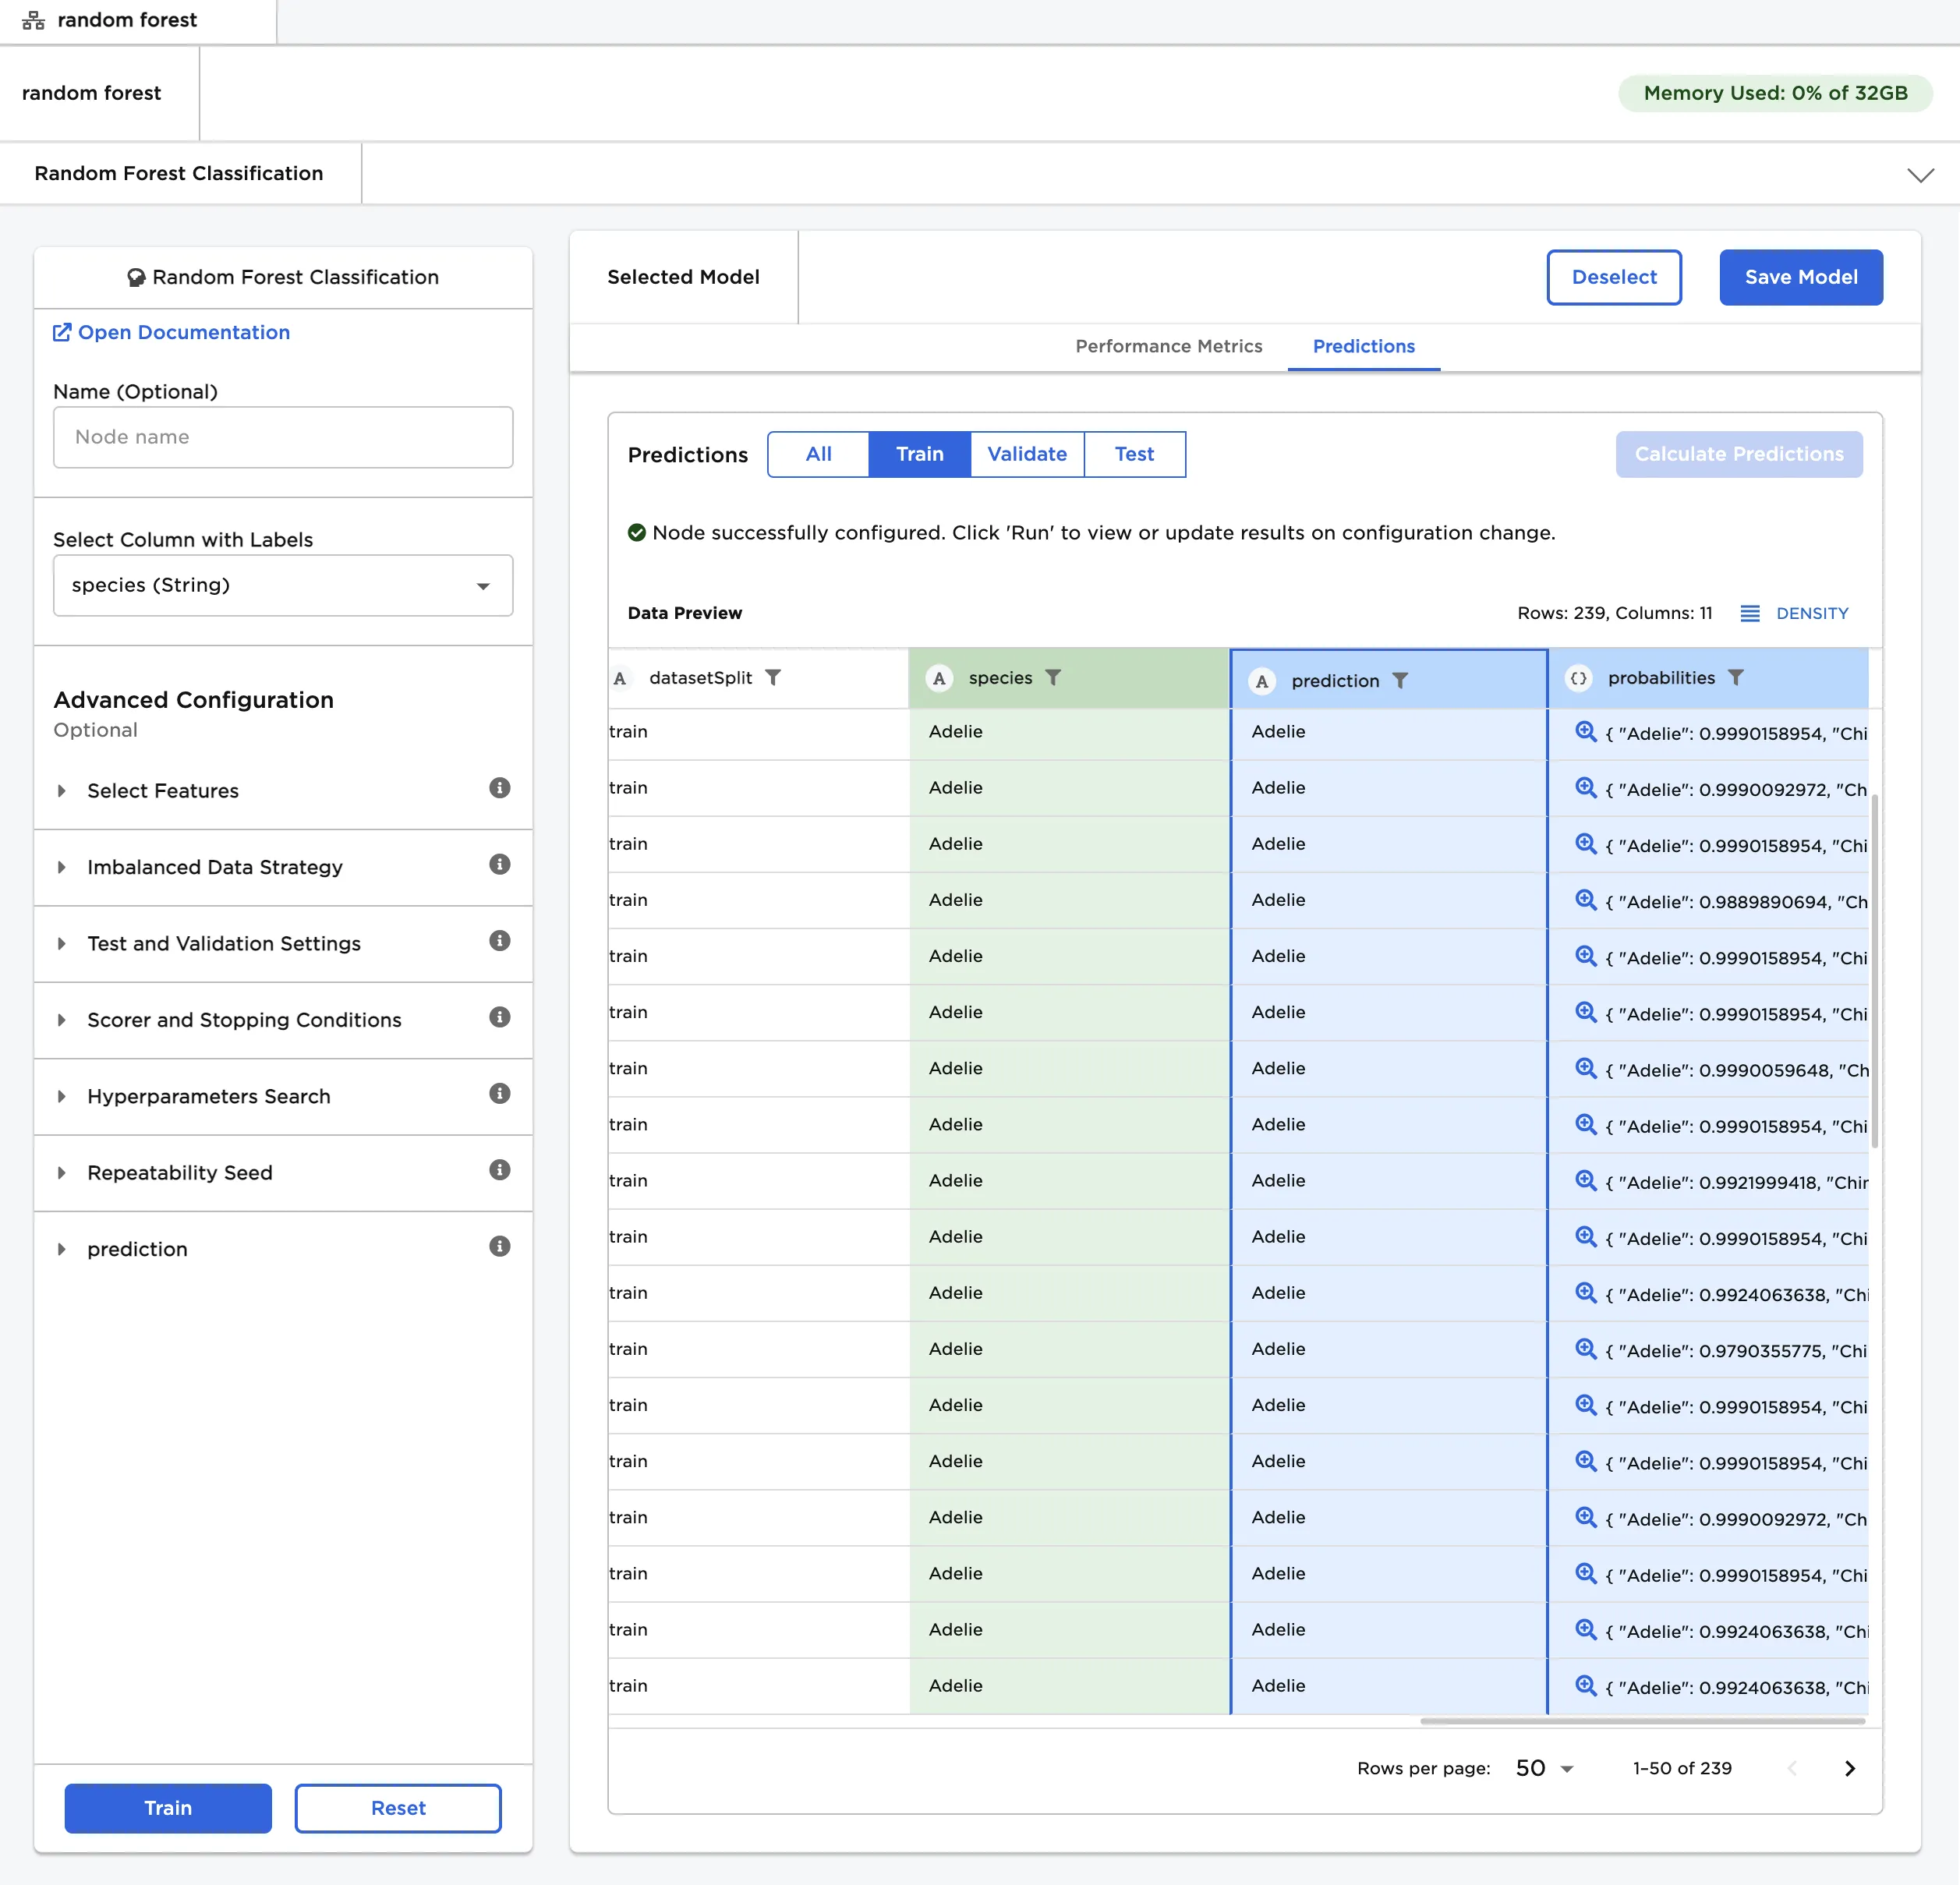The image size is (1960, 1885).
Task: Click the Node name input field
Action: 283,437
